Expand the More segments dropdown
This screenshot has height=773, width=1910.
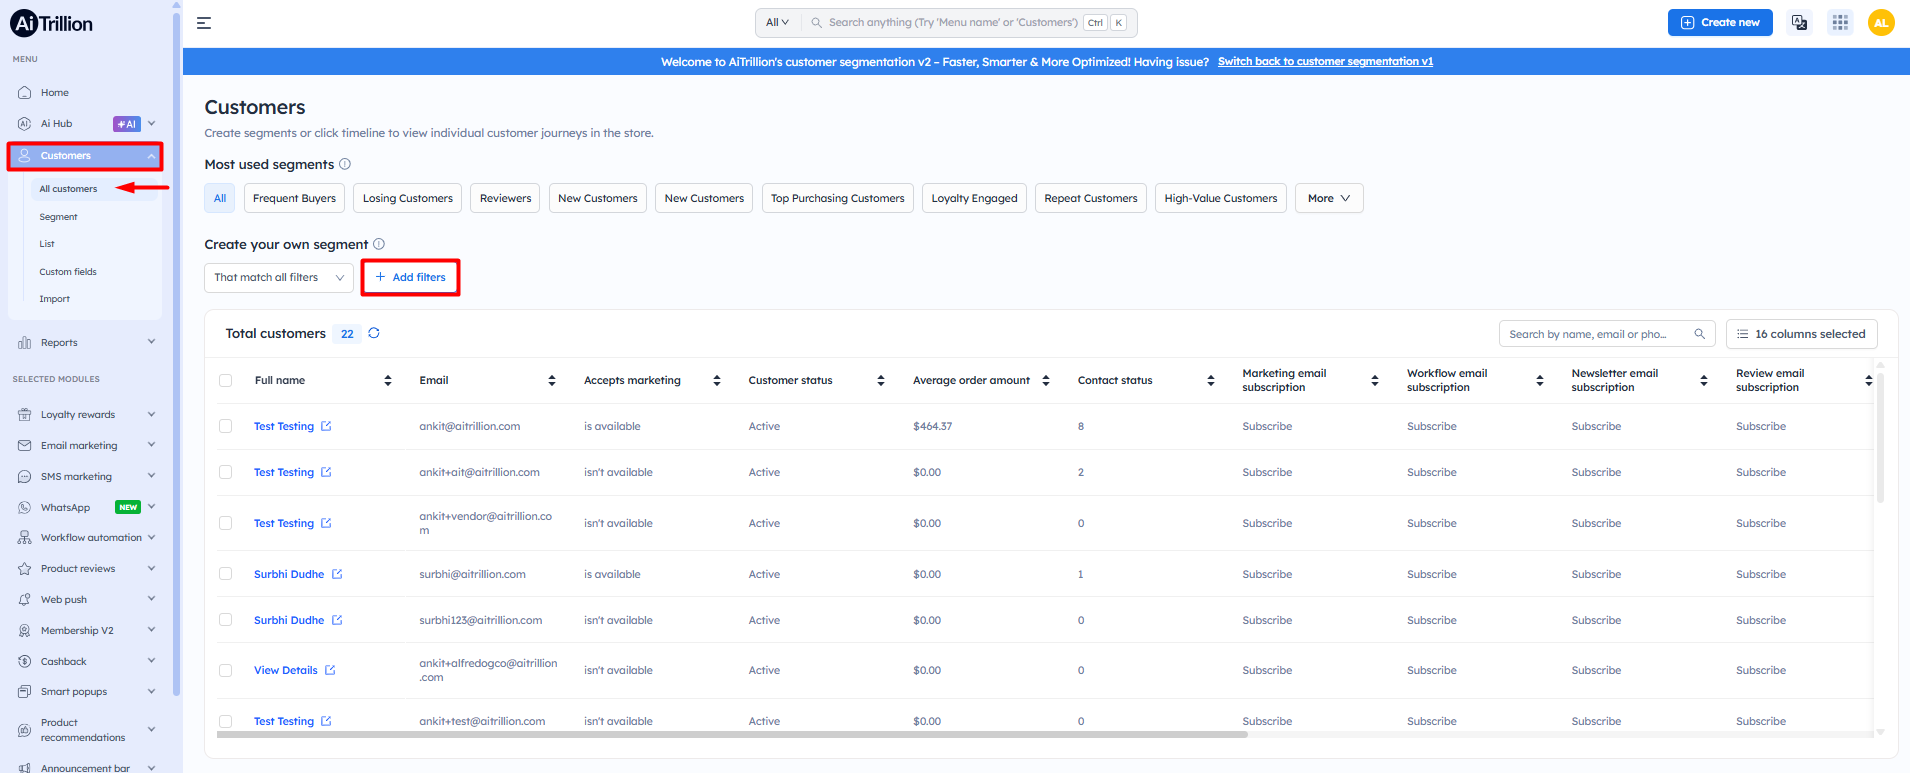pos(1328,198)
